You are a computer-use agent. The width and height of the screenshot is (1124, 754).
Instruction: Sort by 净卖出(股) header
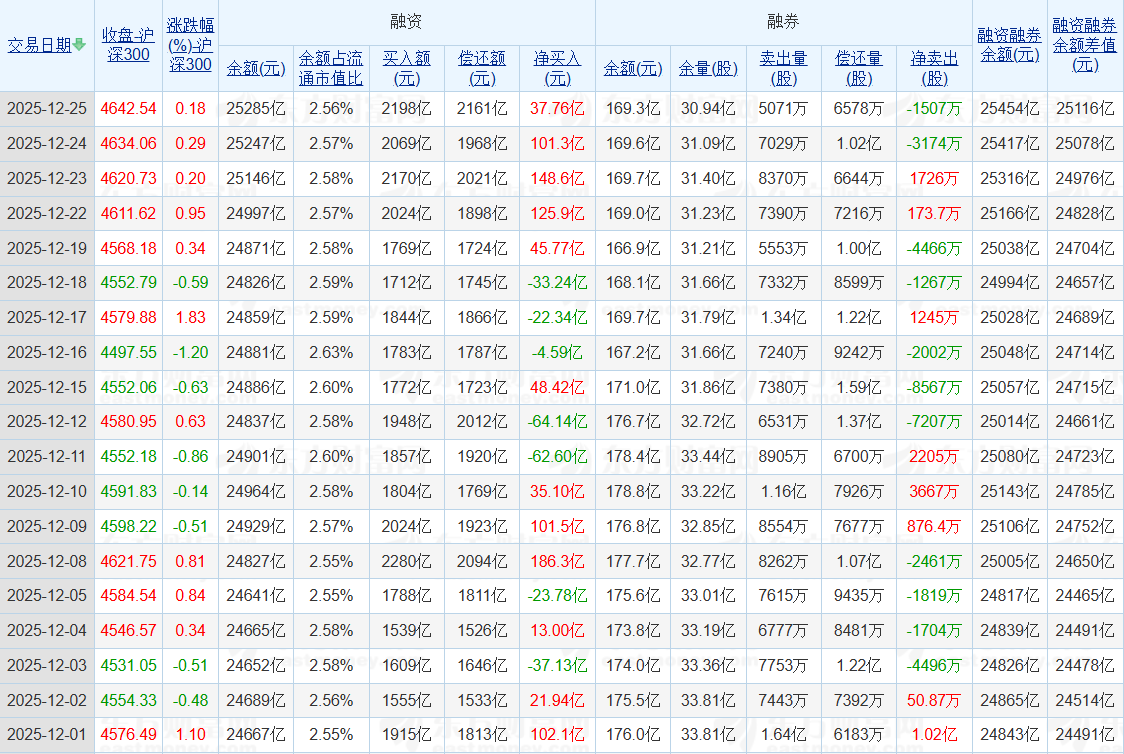(x=934, y=68)
